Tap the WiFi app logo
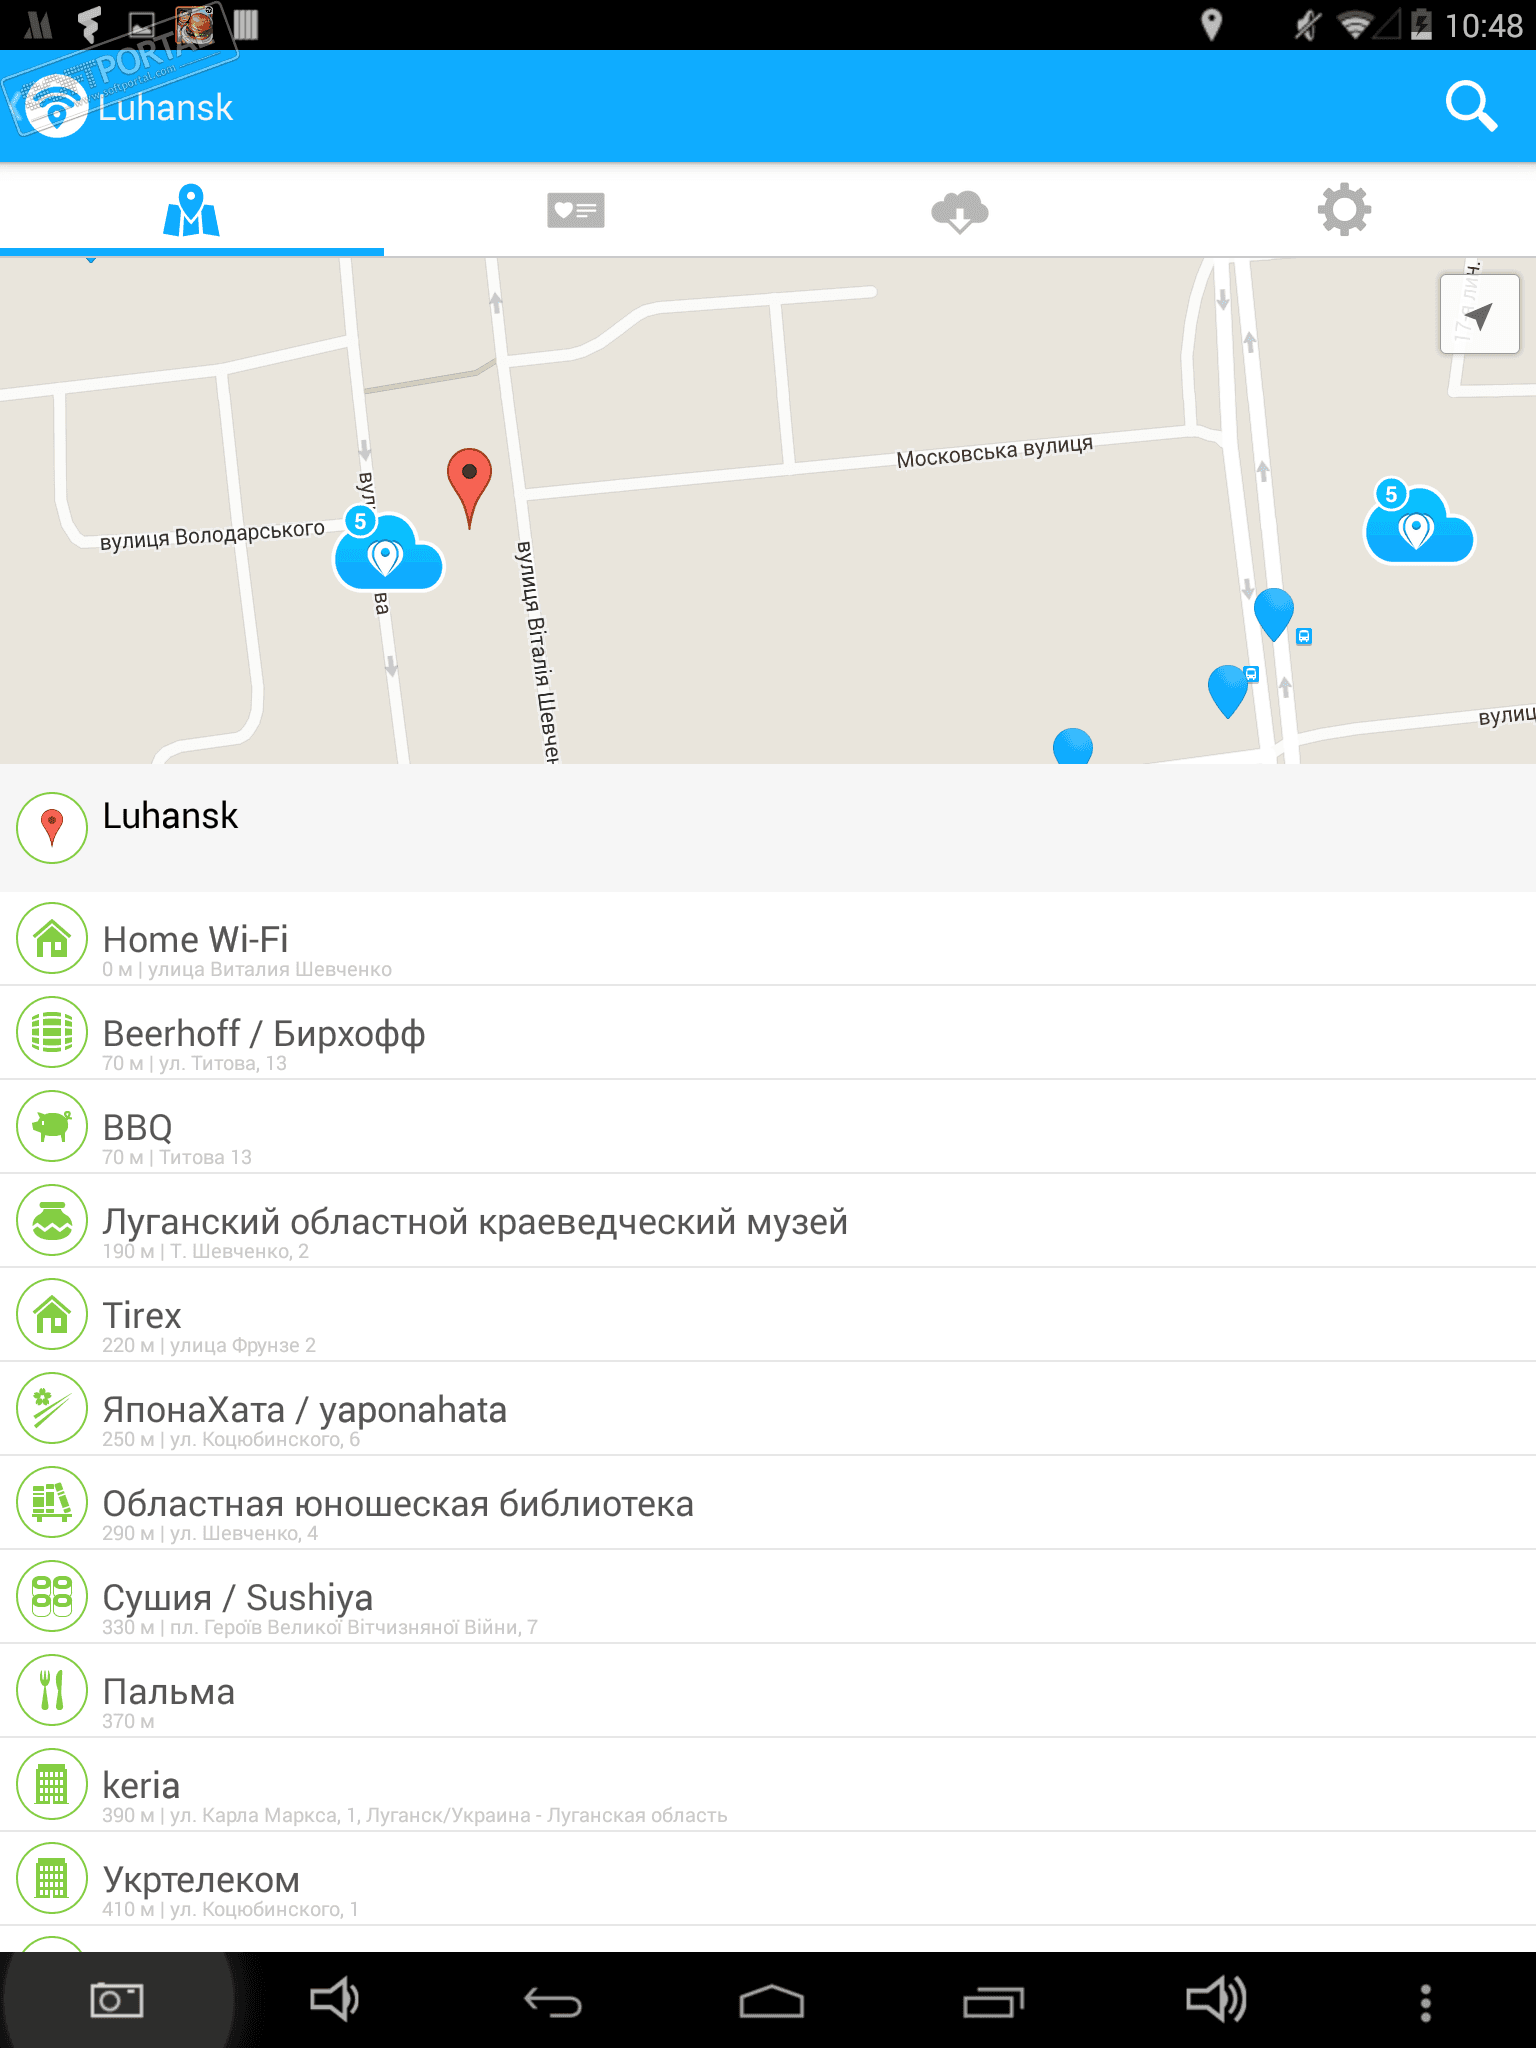 coord(55,106)
